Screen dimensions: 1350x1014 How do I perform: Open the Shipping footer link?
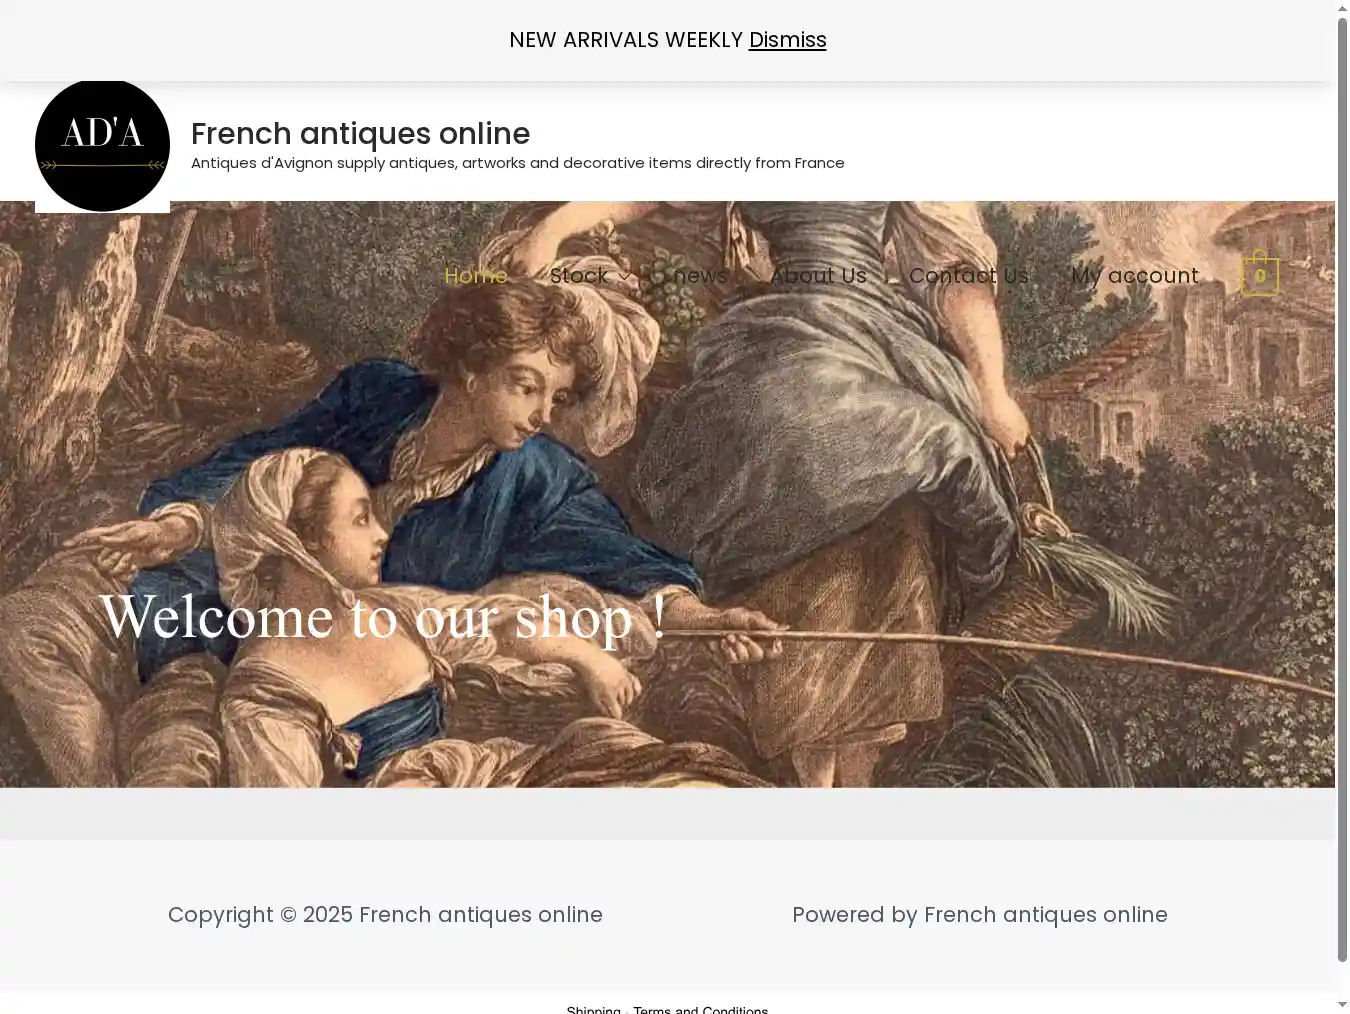[593, 1009]
